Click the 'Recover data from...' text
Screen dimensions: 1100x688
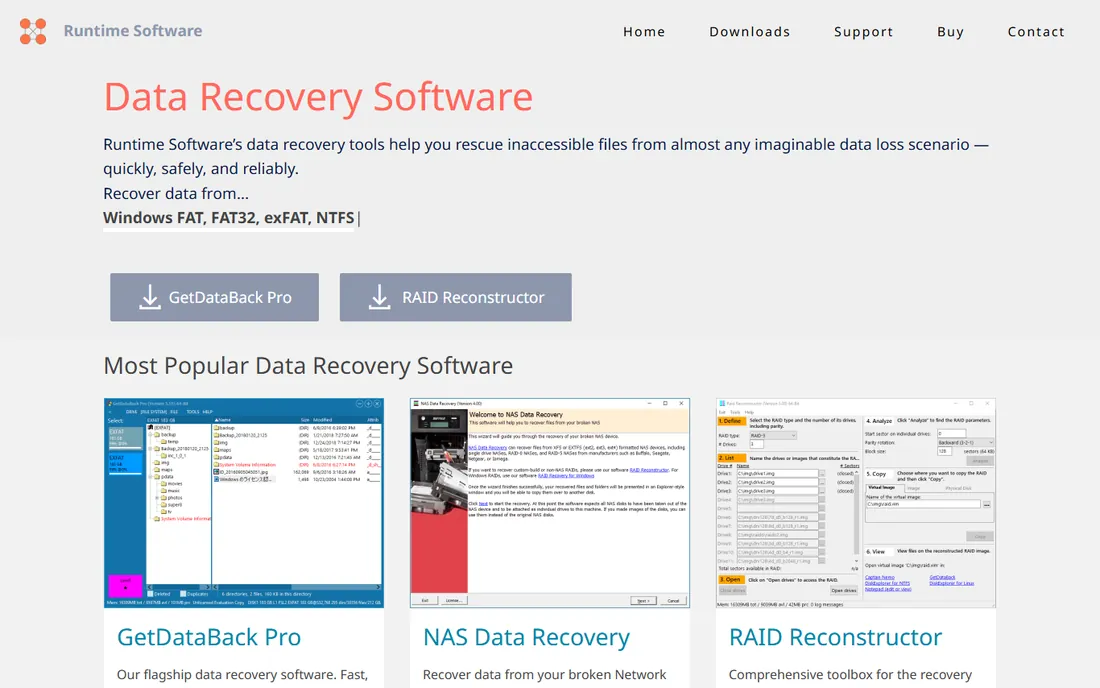176,194
